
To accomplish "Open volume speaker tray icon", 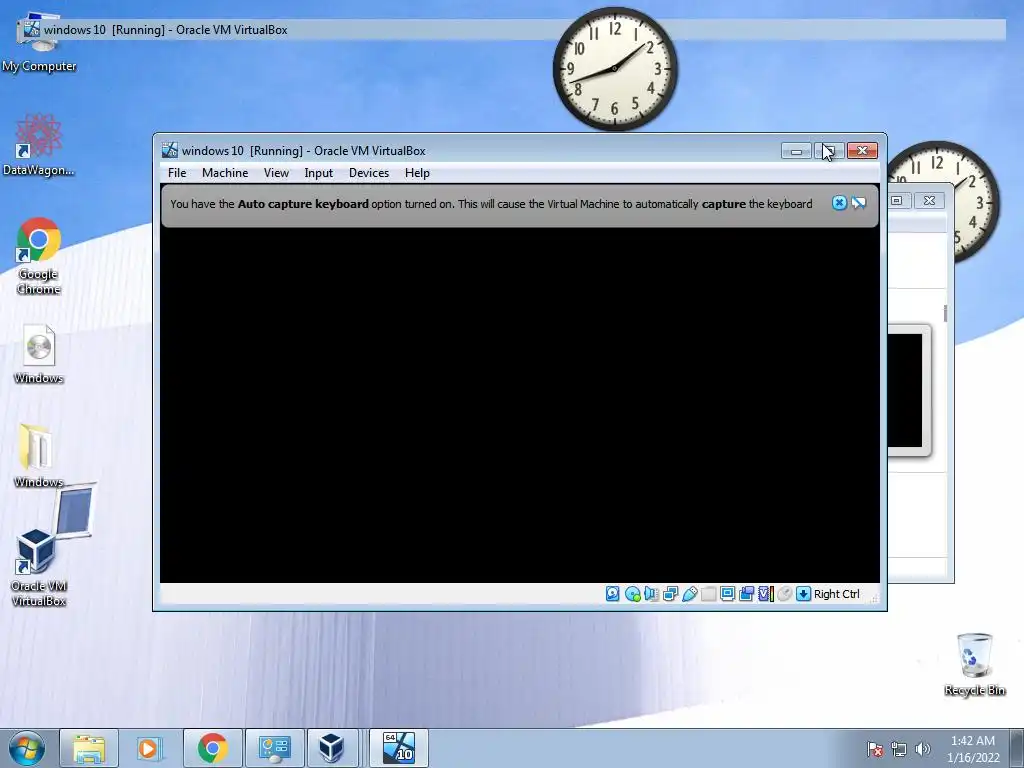I will [x=923, y=749].
